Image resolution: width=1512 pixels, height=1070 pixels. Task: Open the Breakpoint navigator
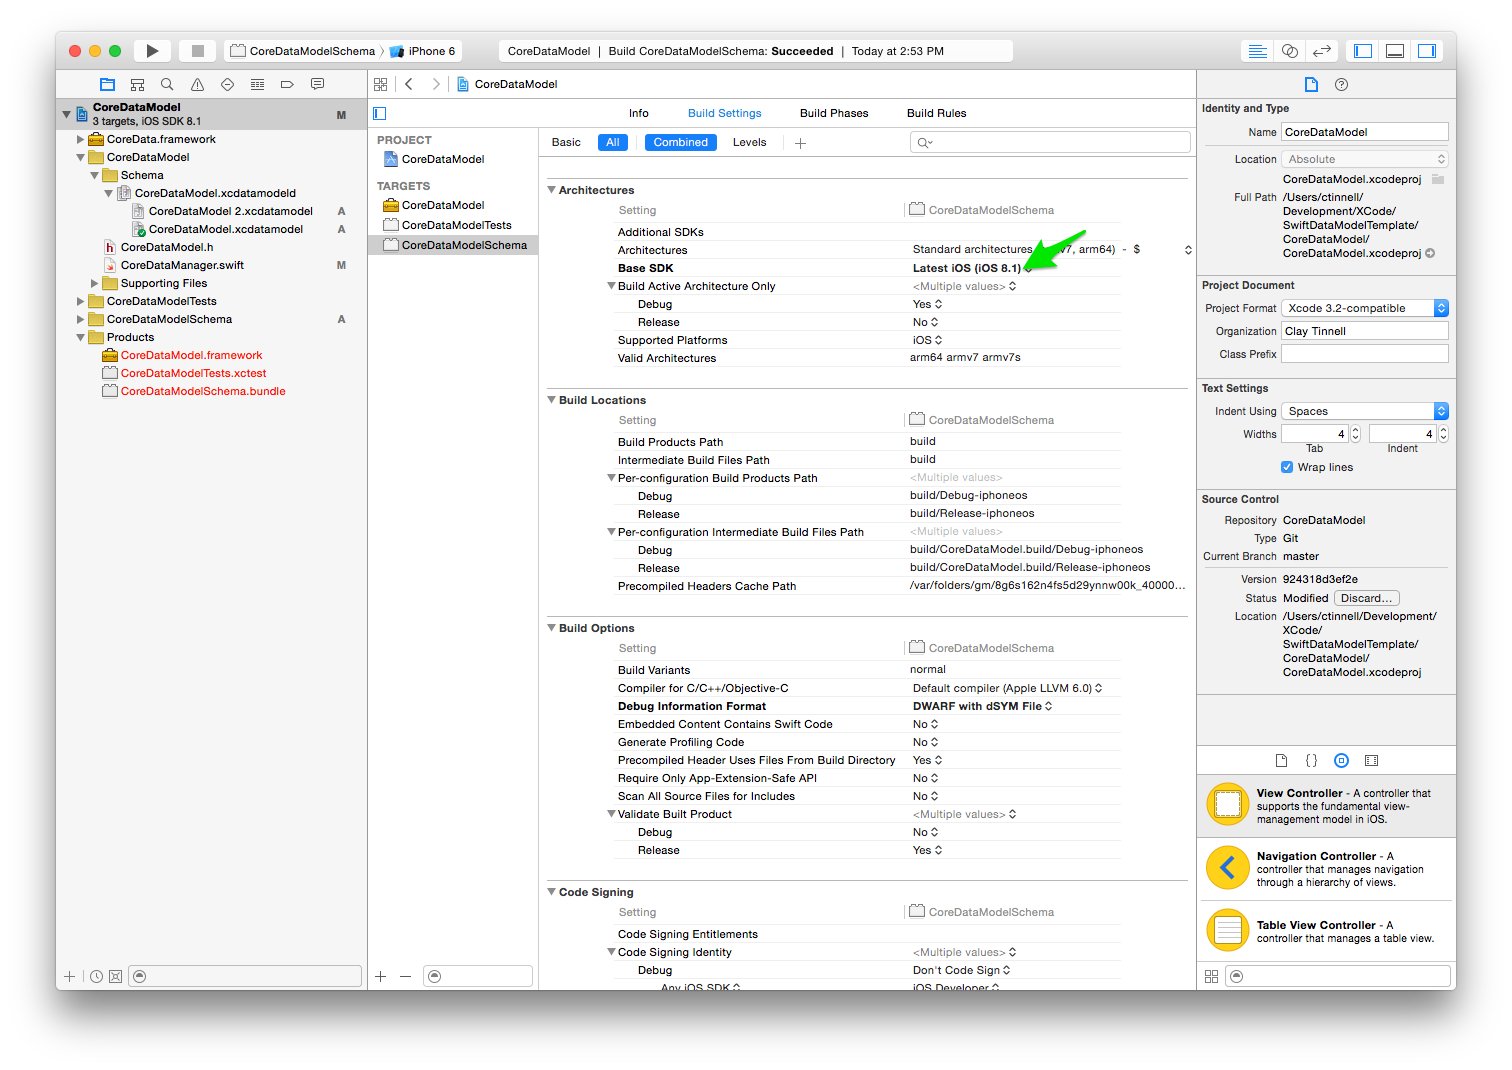click(287, 85)
